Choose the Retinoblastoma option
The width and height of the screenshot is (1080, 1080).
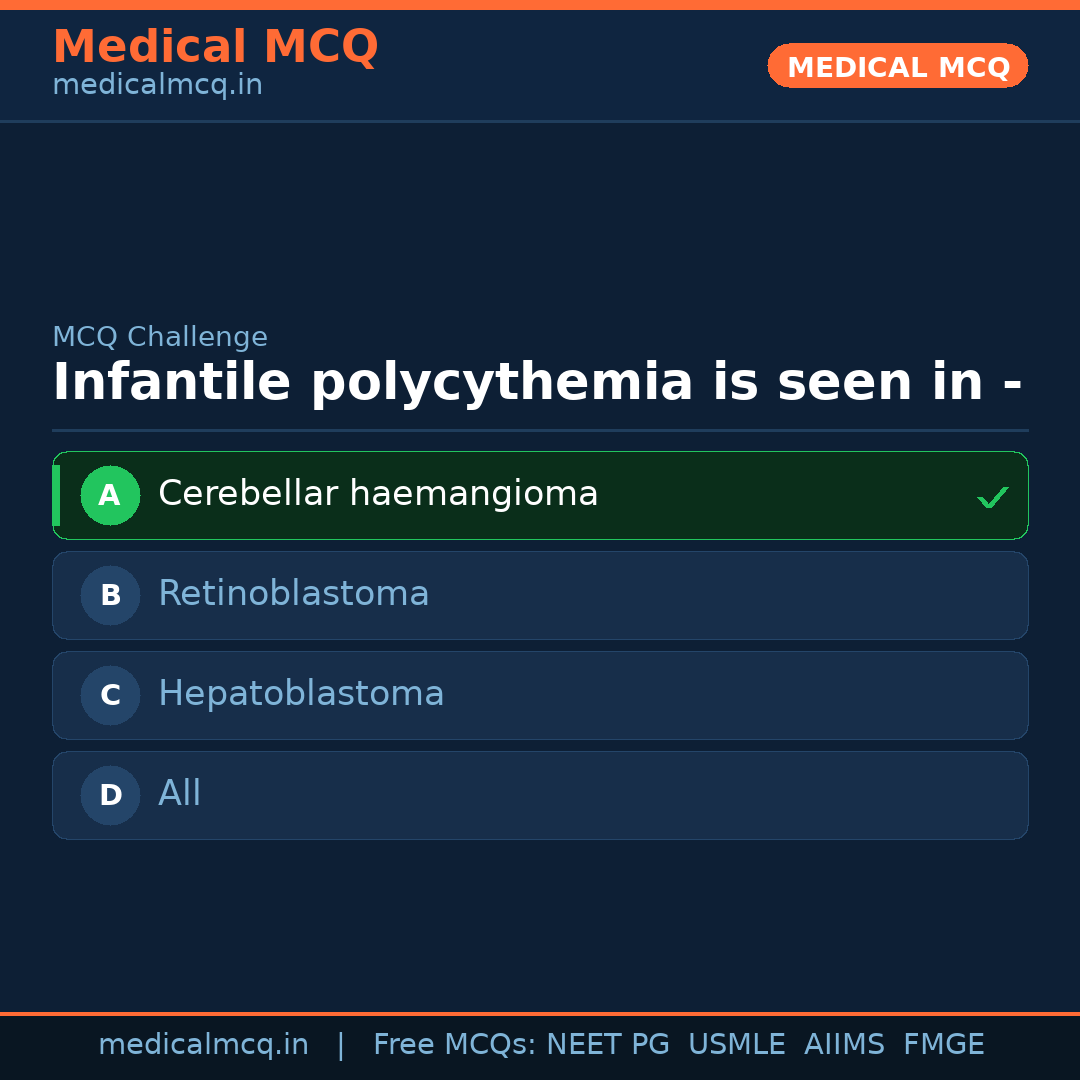294,594
